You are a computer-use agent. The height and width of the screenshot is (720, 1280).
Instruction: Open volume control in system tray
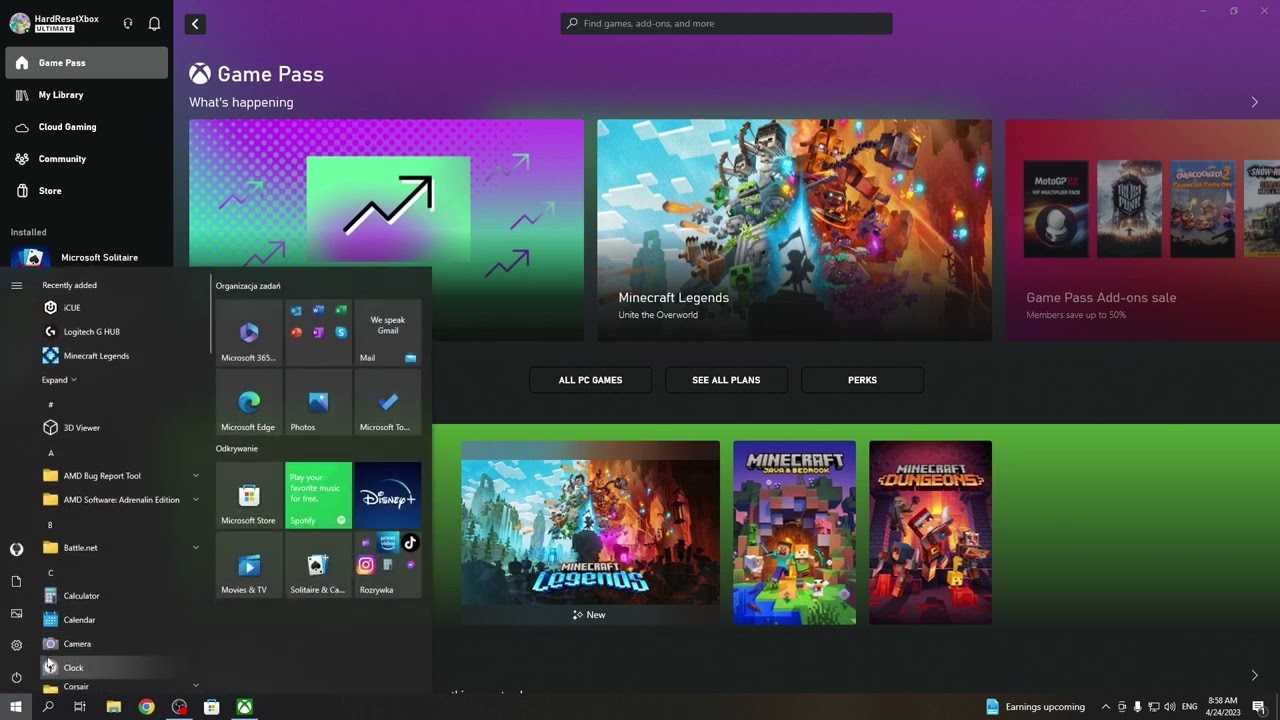[x=1170, y=707]
